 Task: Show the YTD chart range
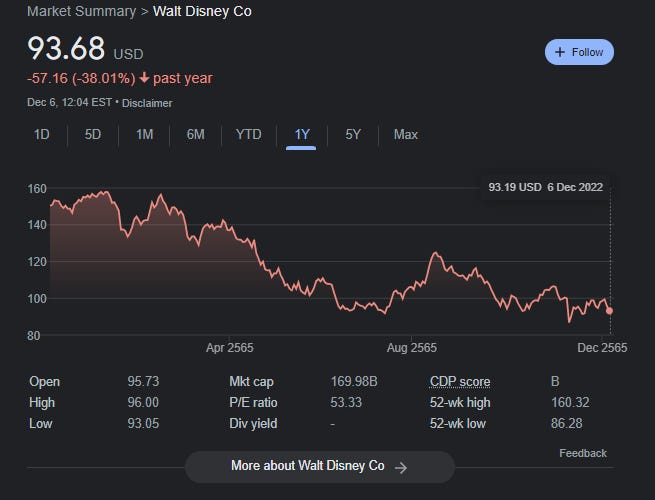point(249,135)
